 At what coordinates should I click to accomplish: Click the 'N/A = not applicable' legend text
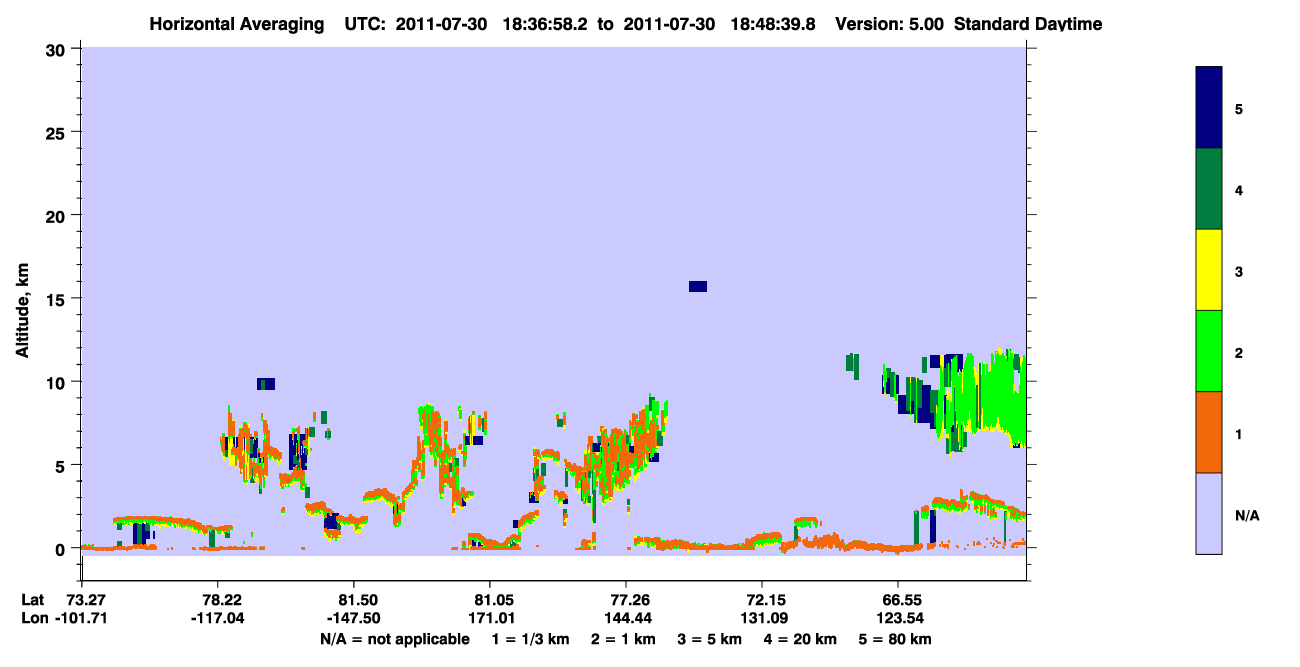coord(394,639)
